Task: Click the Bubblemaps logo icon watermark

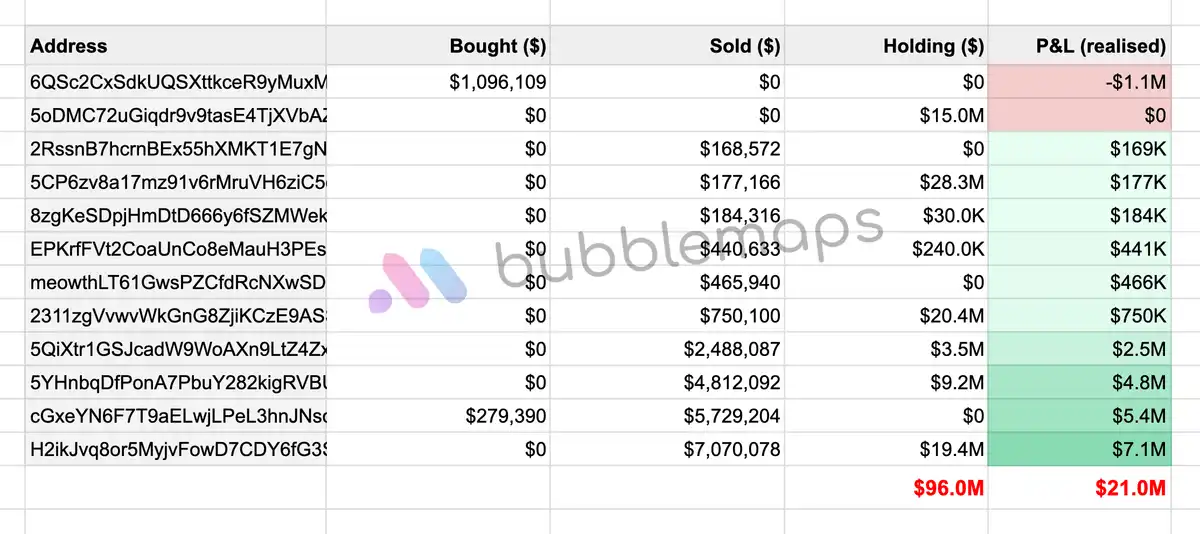Action: [417, 277]
